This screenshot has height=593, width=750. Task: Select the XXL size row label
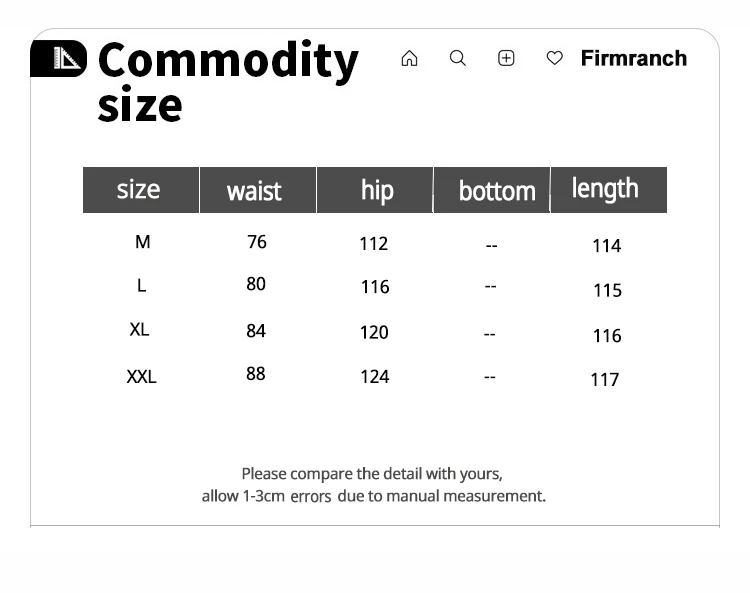pos(141,377)
